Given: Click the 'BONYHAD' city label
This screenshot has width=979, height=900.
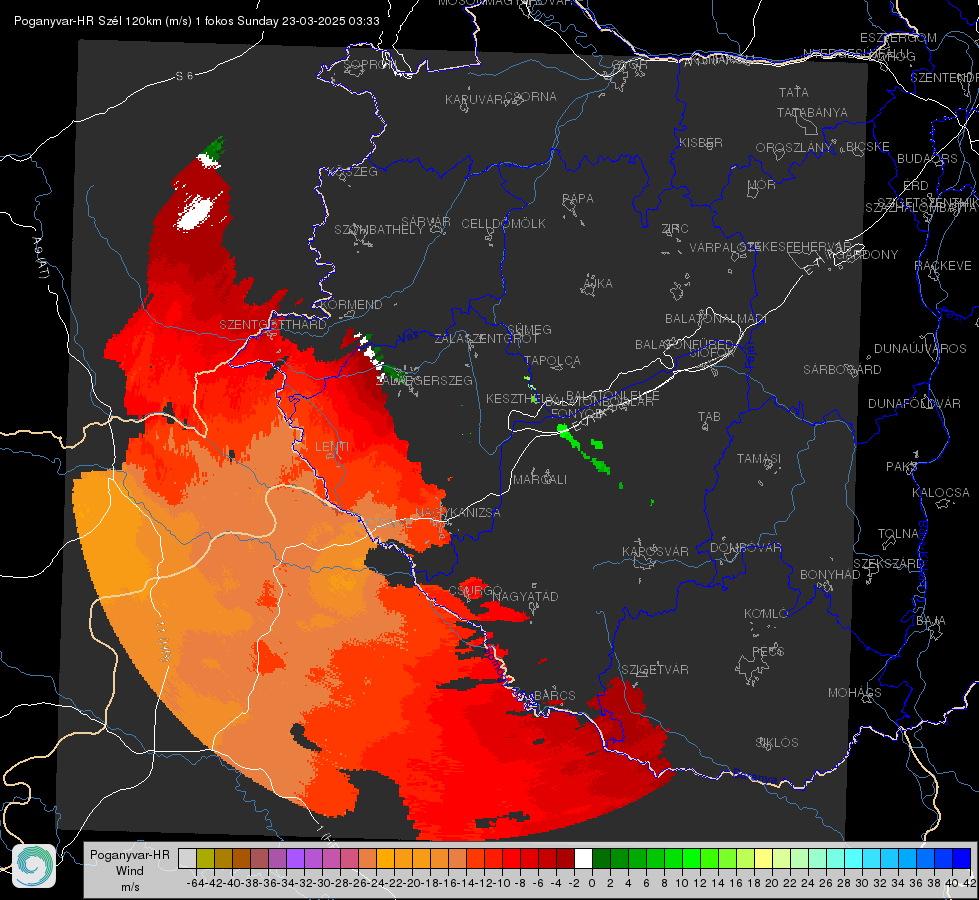Looking at the screenshot, I should (830, 574).
